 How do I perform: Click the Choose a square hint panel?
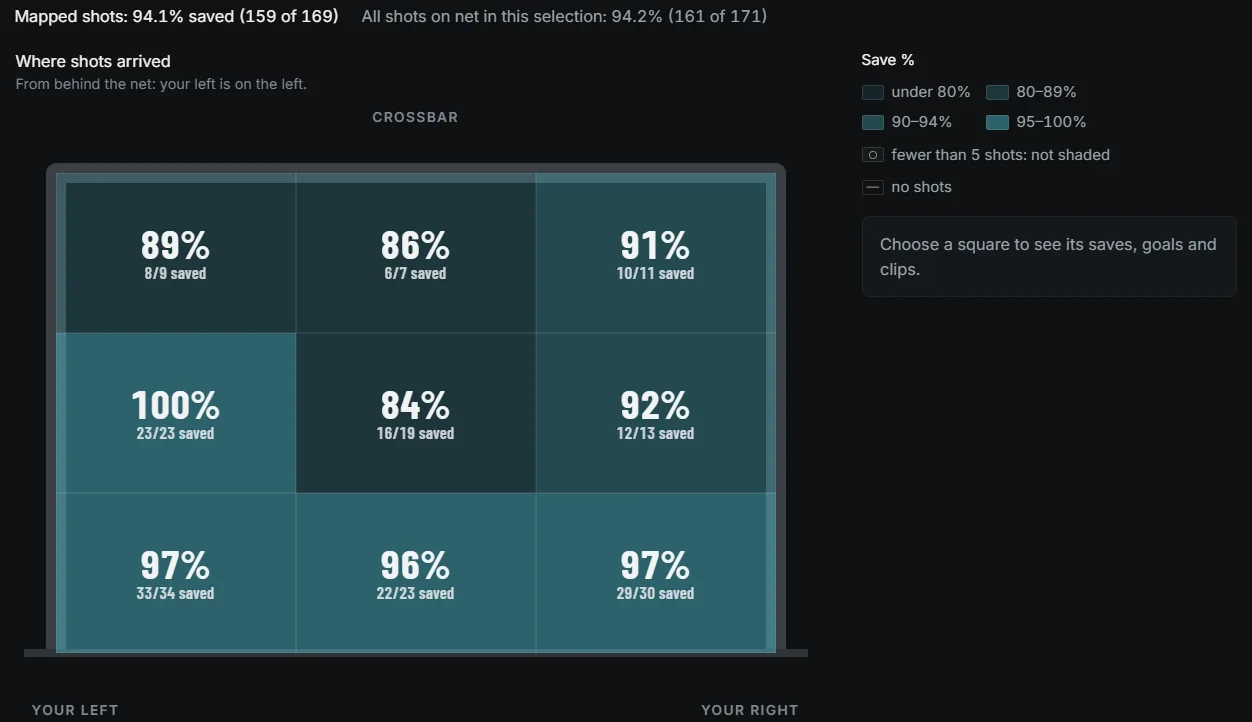[x=1049, y=257]
